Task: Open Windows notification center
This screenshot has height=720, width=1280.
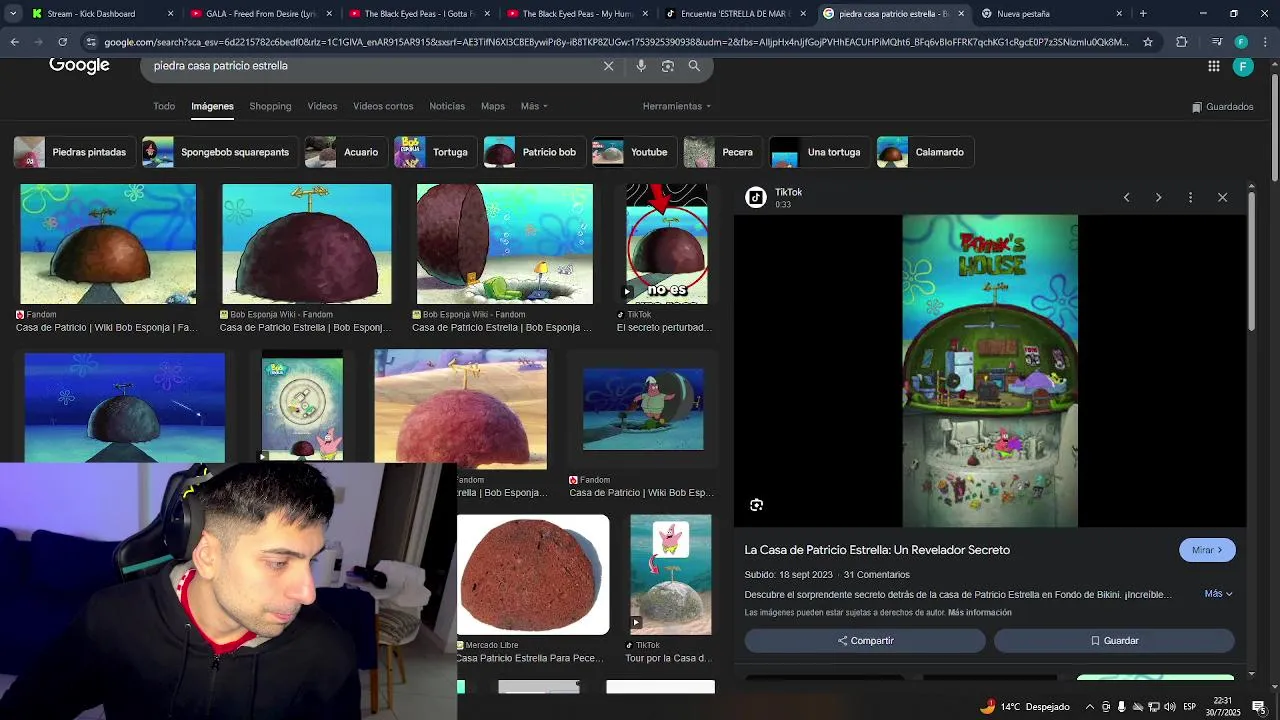Action: click(x=1258, y=707)
